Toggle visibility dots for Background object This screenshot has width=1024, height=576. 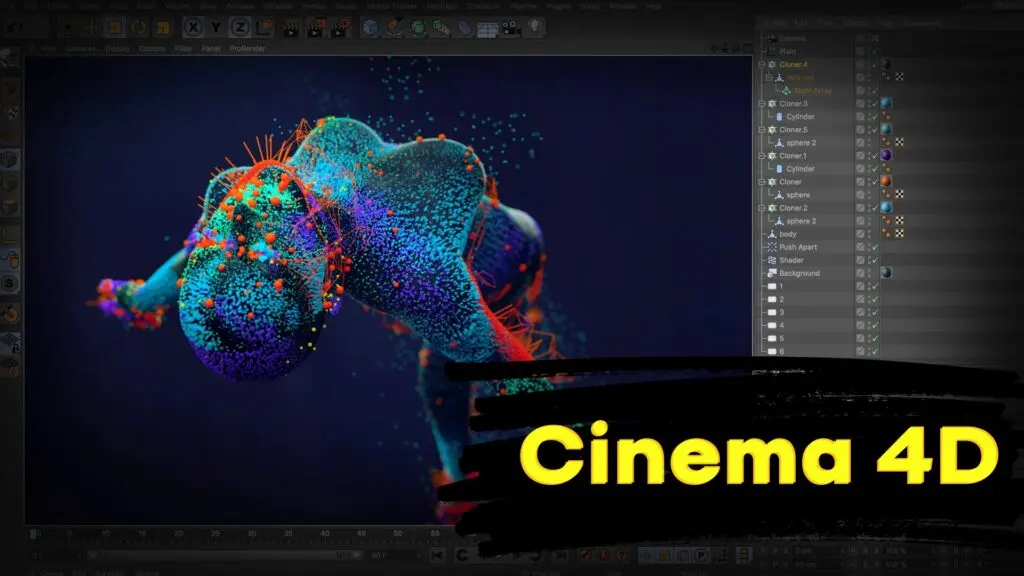[869, 273]
